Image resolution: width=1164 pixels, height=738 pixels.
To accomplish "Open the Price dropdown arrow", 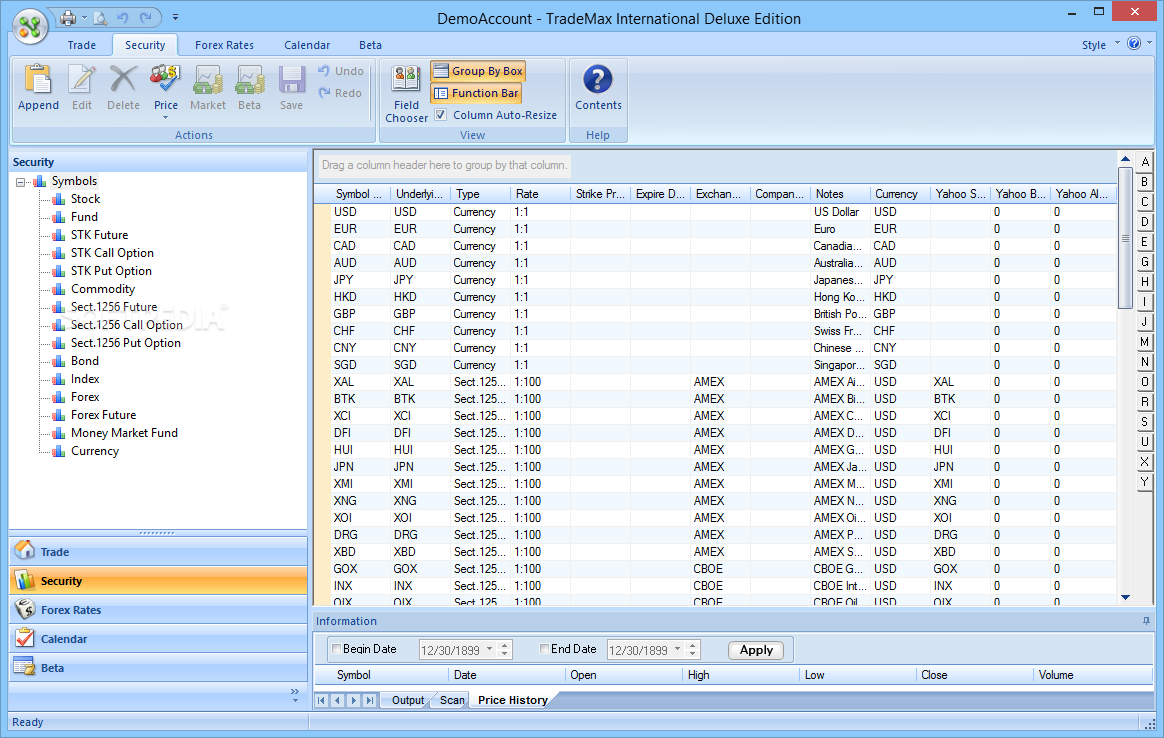I will coord(166,117).
